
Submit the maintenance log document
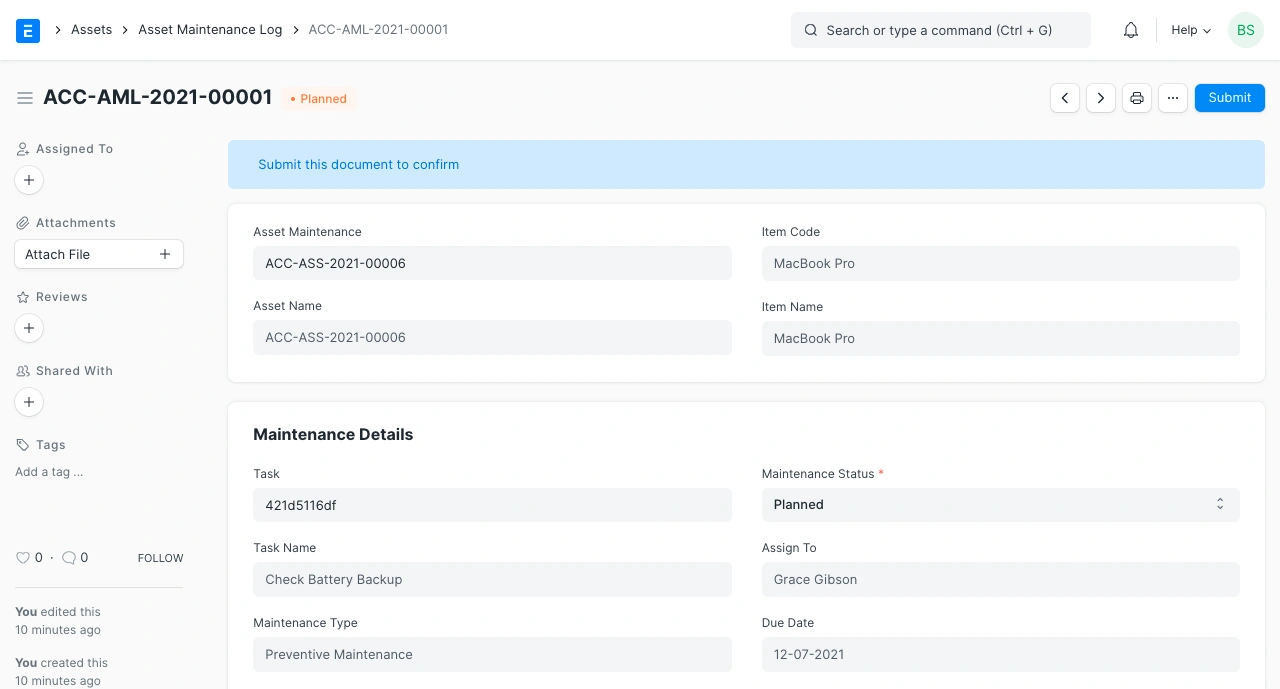click(x=1229, y=98)
